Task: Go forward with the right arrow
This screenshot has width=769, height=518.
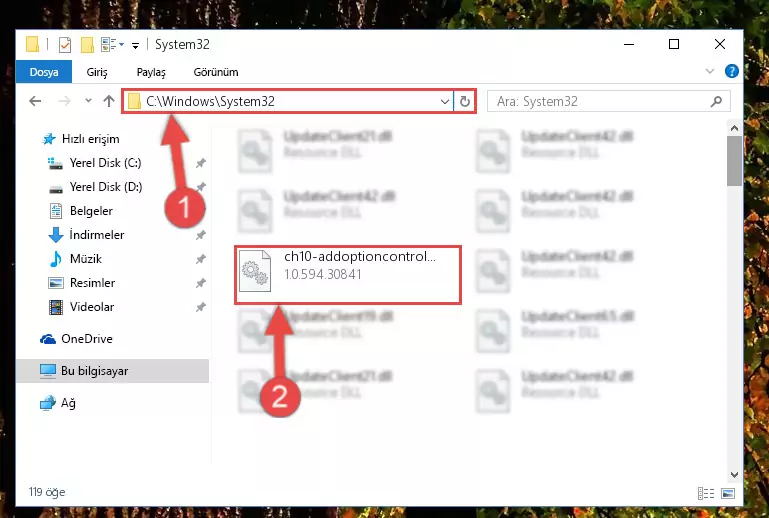Action: click(64, 102)
